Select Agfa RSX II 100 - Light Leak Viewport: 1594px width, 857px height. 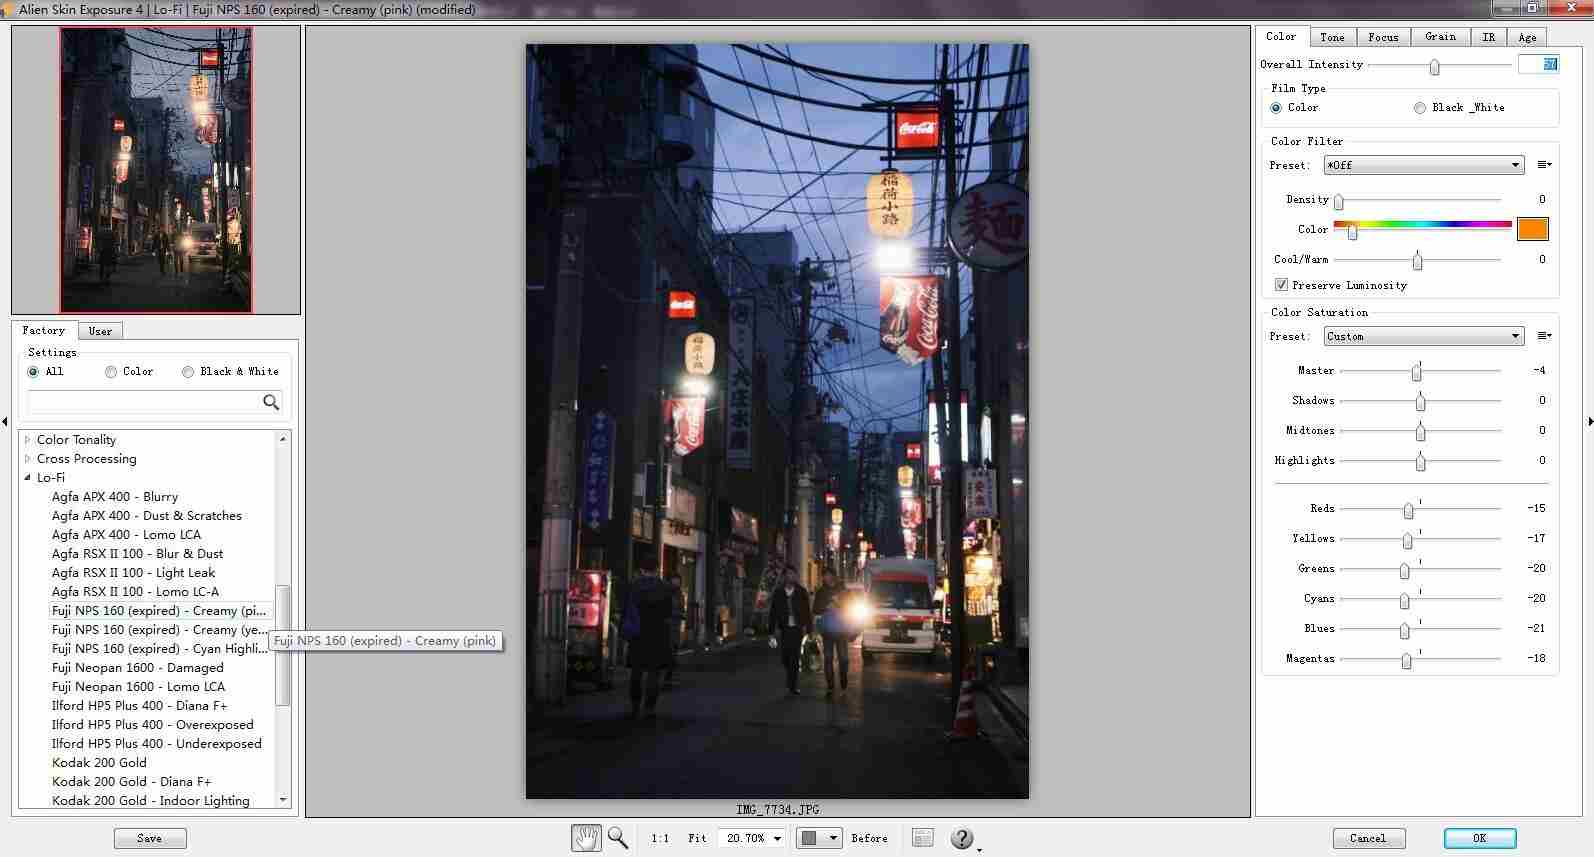(x=134, y=573)
